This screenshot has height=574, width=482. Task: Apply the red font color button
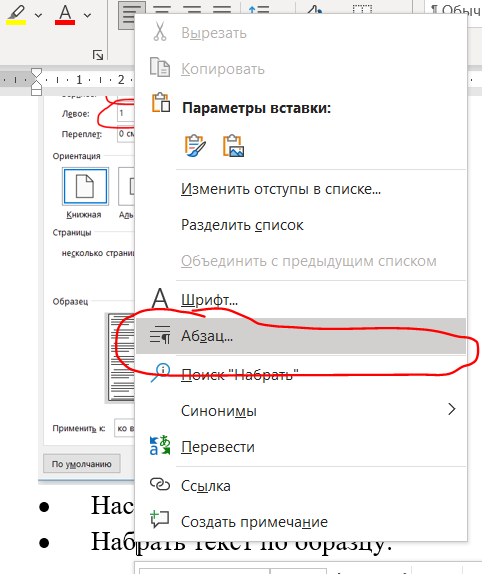click(x=65, y=15)
